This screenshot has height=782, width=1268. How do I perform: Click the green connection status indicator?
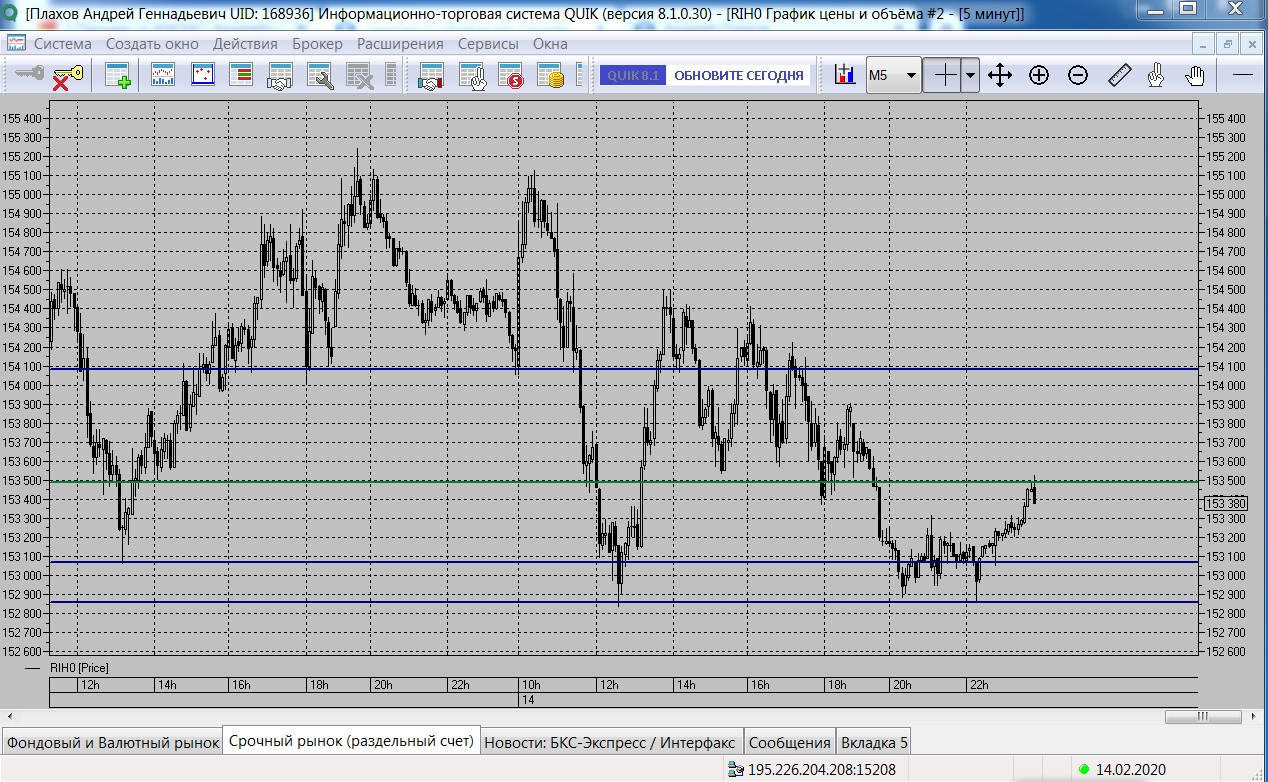(x=1084, y=770)
